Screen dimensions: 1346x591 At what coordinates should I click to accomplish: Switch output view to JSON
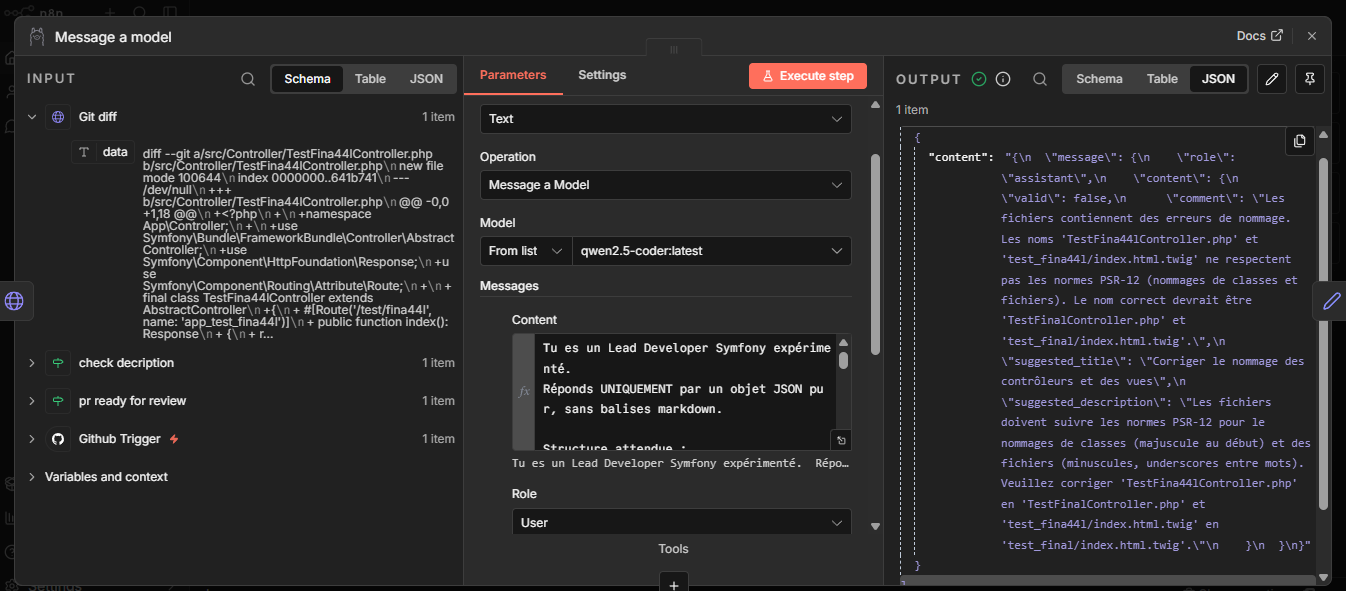click(1218, 79)
